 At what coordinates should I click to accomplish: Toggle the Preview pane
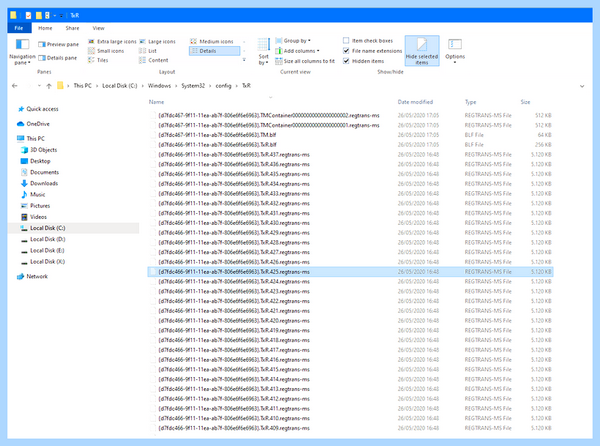coord(58,44)
